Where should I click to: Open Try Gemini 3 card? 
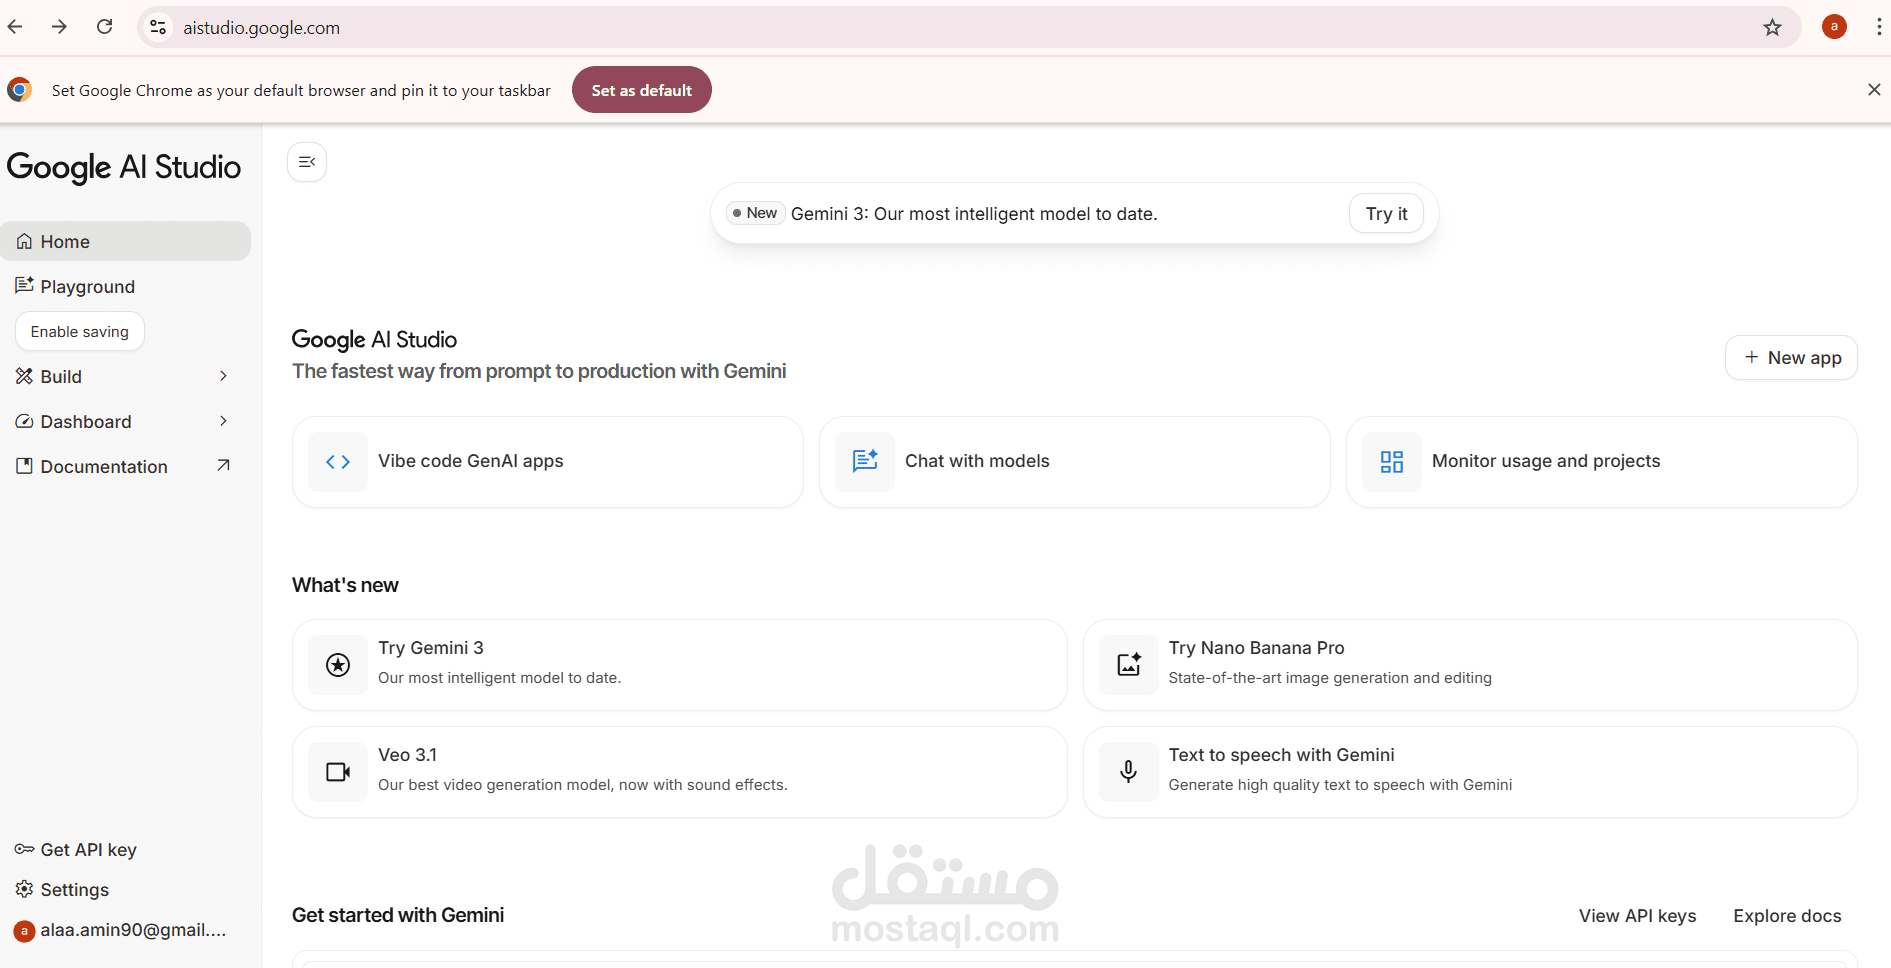tap(680, 665)
